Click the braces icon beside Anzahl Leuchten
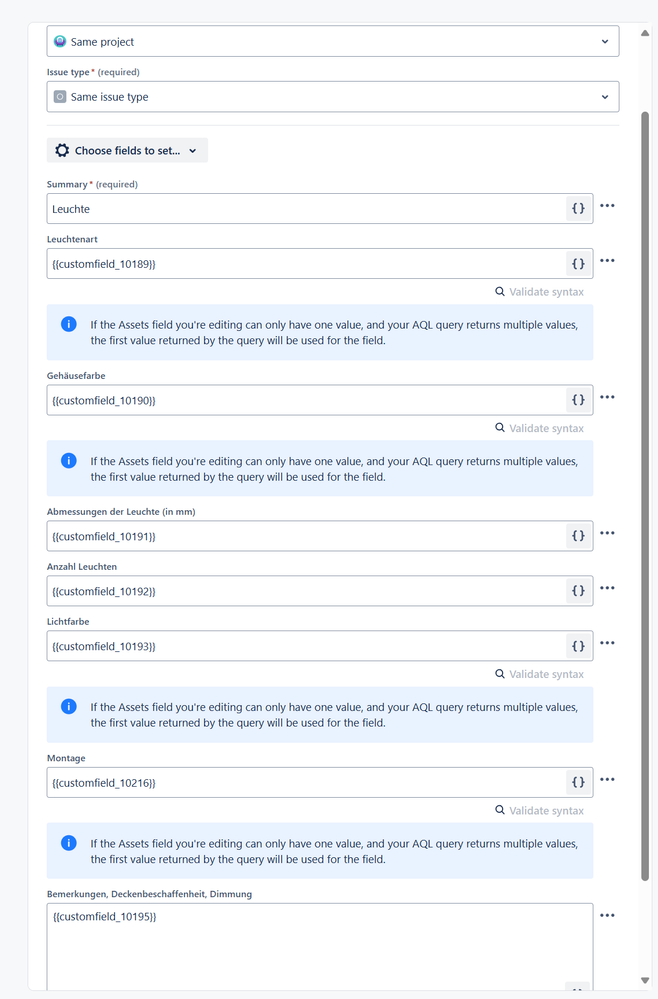The height and width of the screenshot is (999, 658). pyautogui.click(x=578, y=590)
